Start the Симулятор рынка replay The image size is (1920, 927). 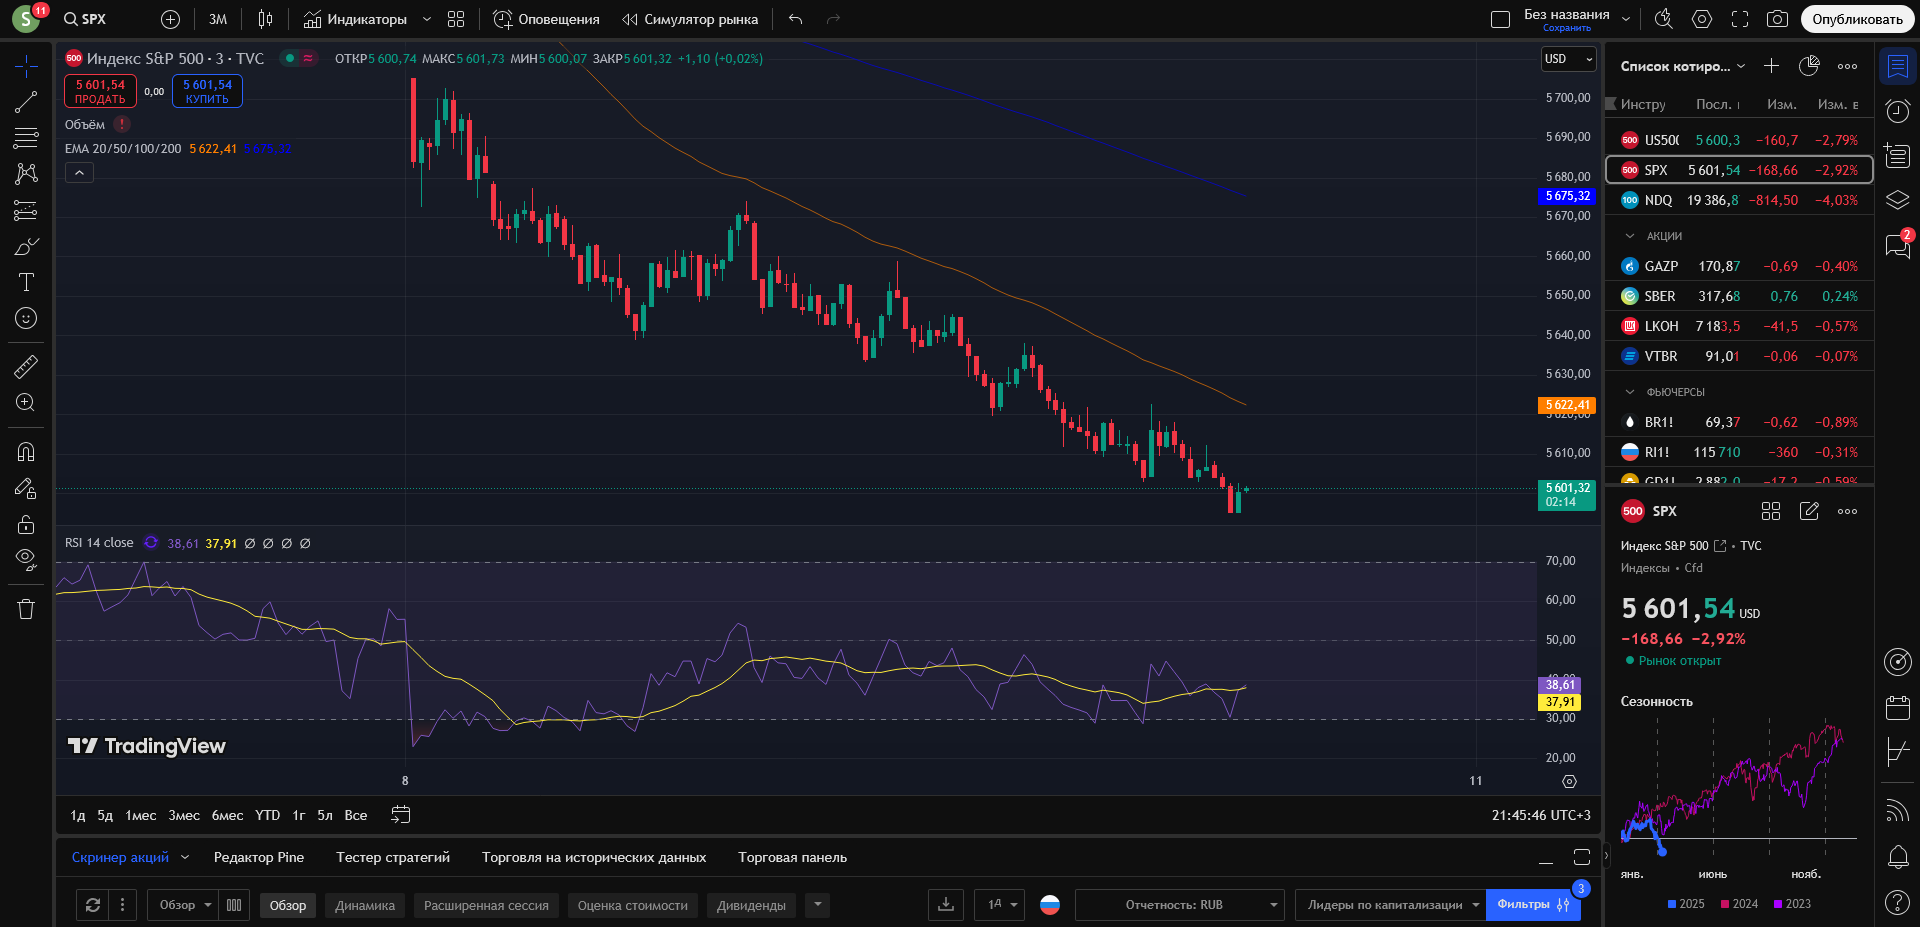click(690, 19)
